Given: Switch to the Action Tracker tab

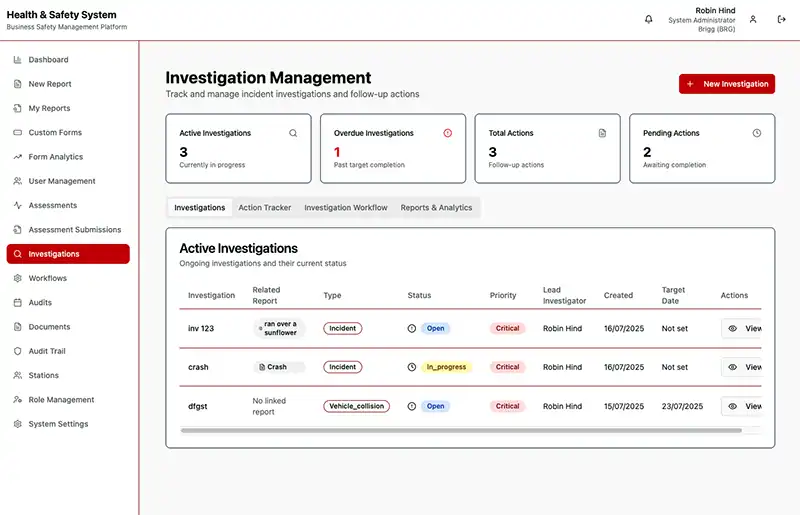Looking at the screenshot, I should [265, 208].
